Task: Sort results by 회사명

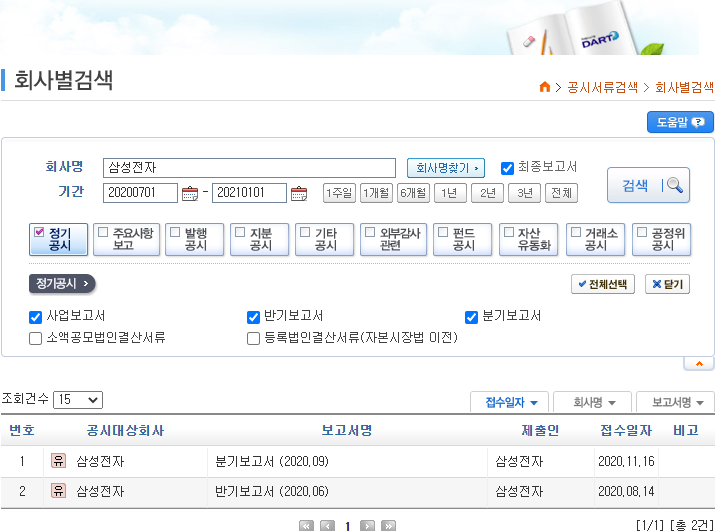Action: click(x=593, y=402)
